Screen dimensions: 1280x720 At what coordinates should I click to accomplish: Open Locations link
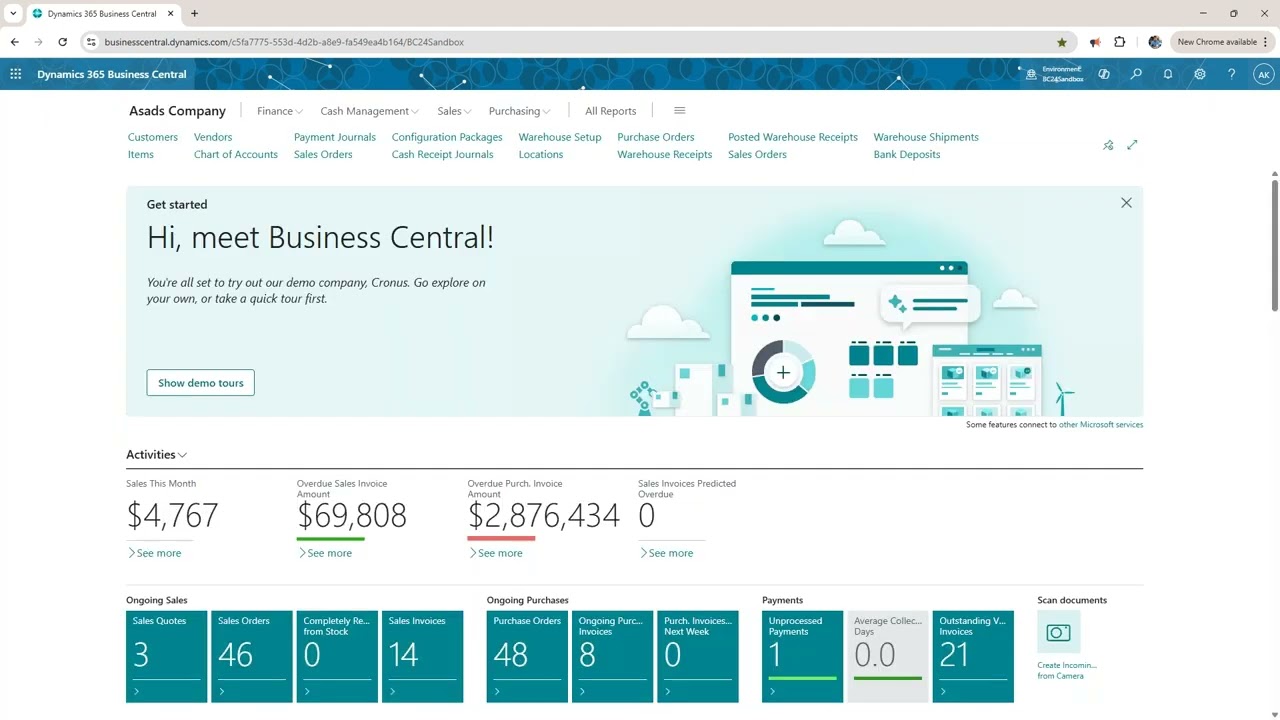[541, 154]
